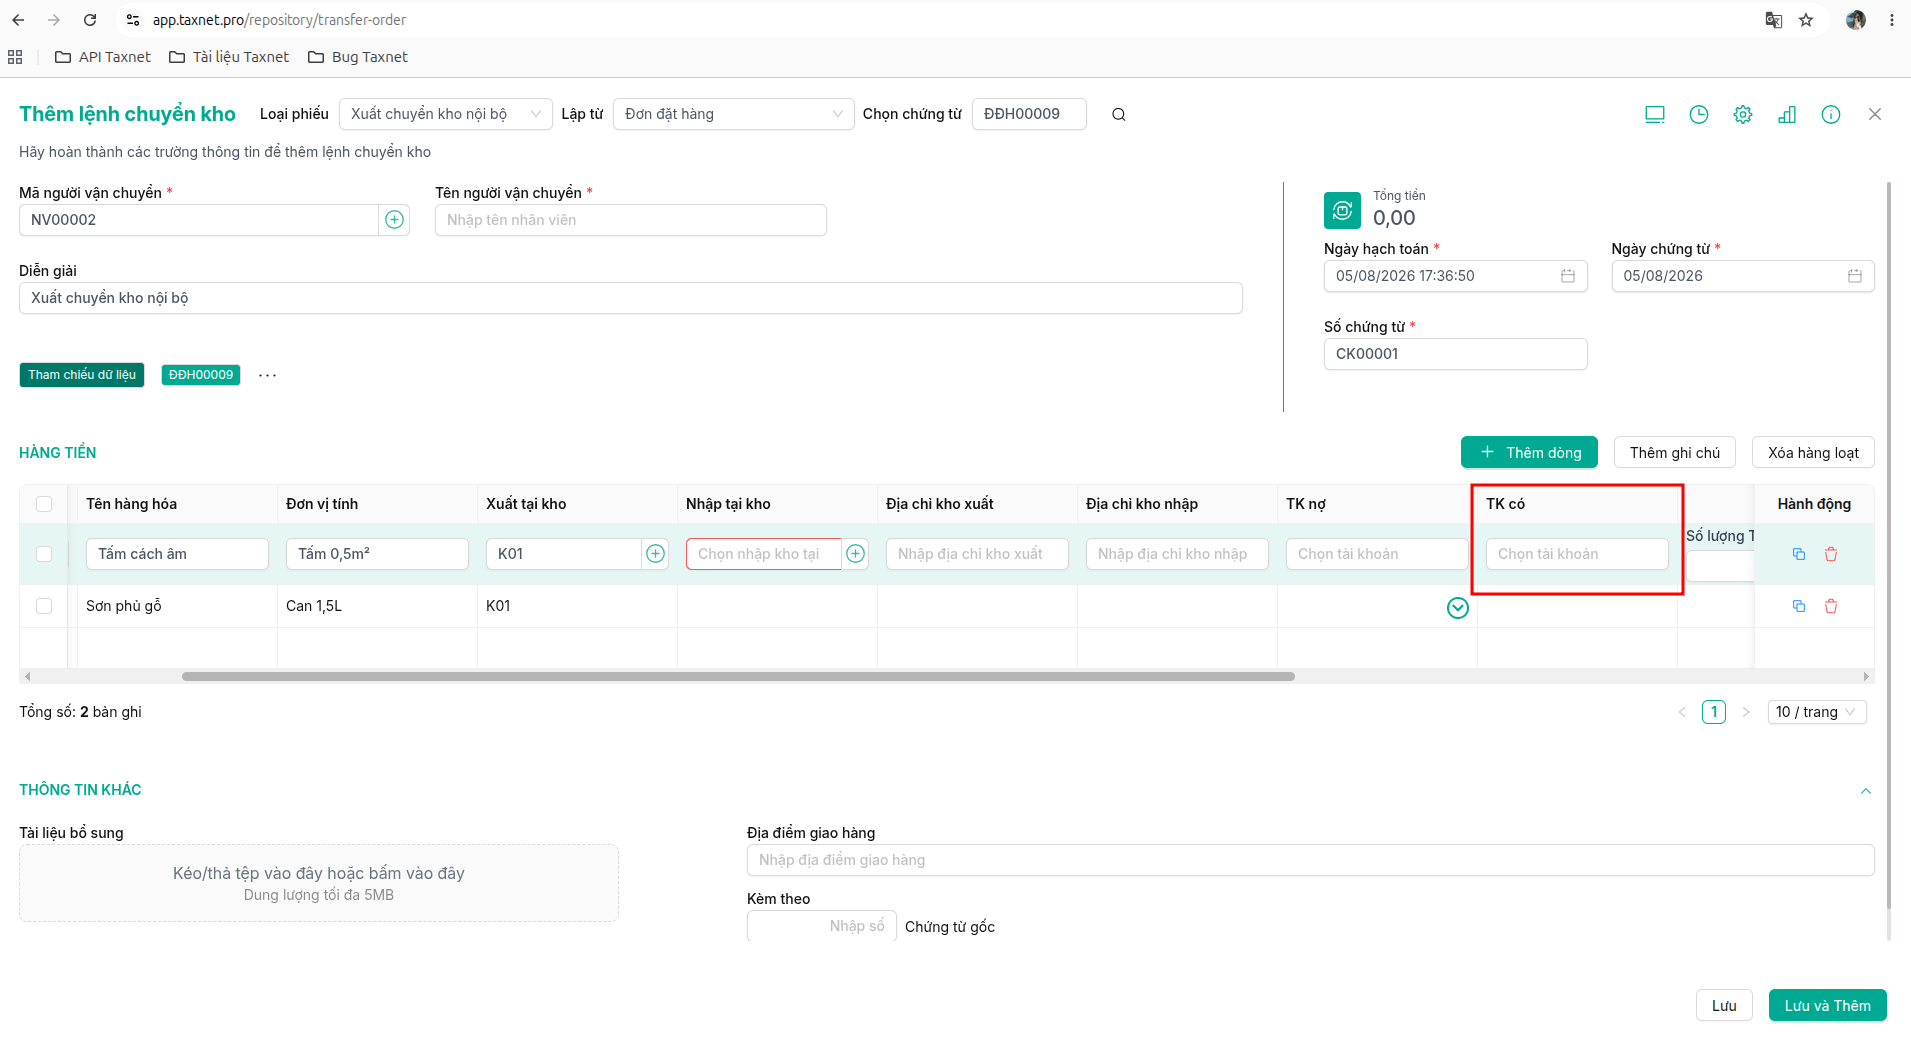Open the Bug Taxnet bookmark folder
The width and height of the screenshot is (1911, 1037).
[x=358, y=57]
